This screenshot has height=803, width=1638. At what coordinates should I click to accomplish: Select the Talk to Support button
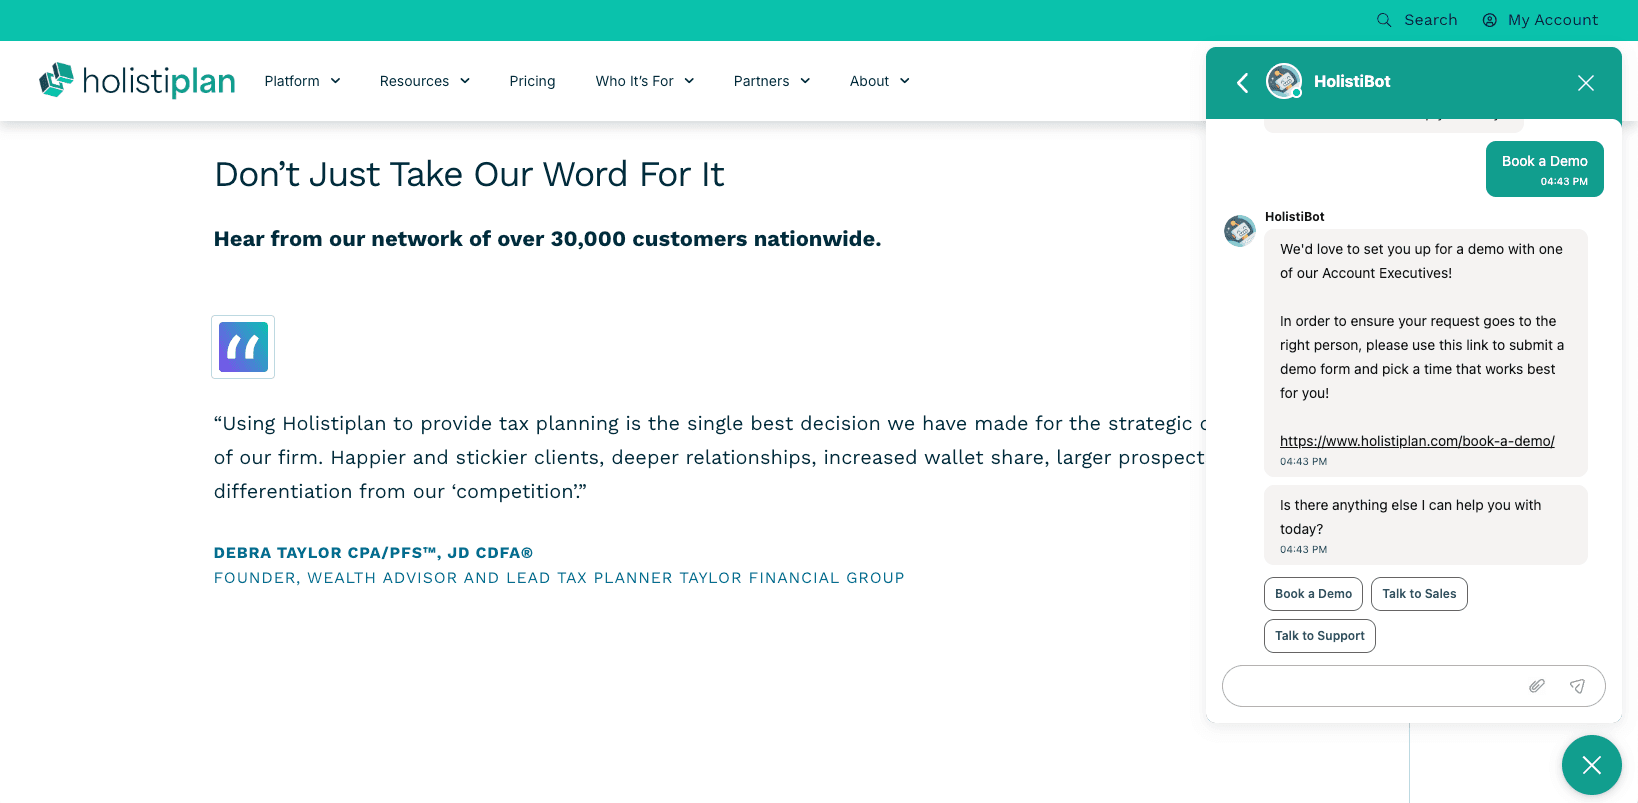tap(1319, 636)
